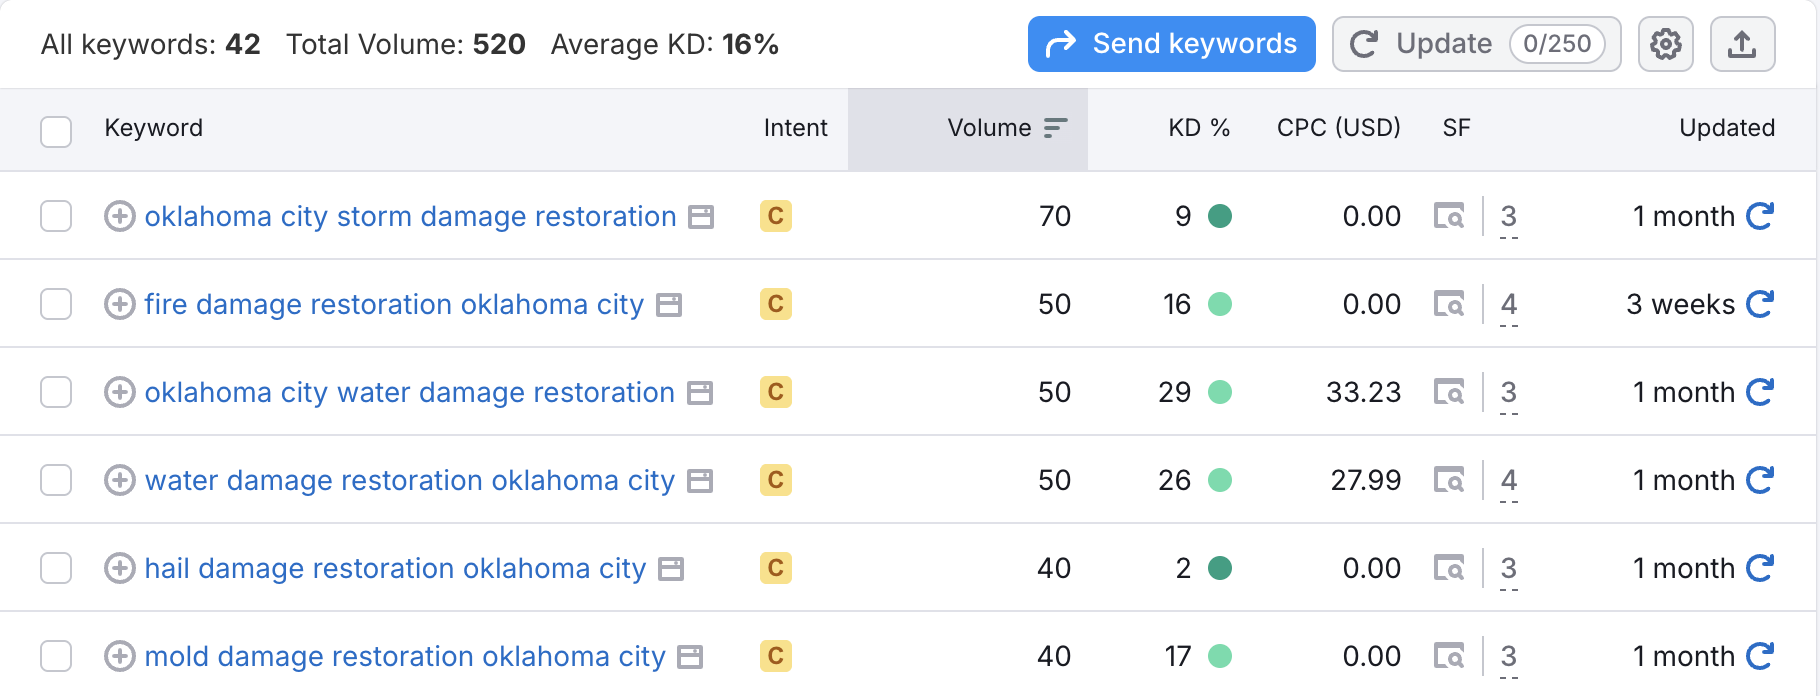Click the Commercial intent badge on hail damage row

775,567
